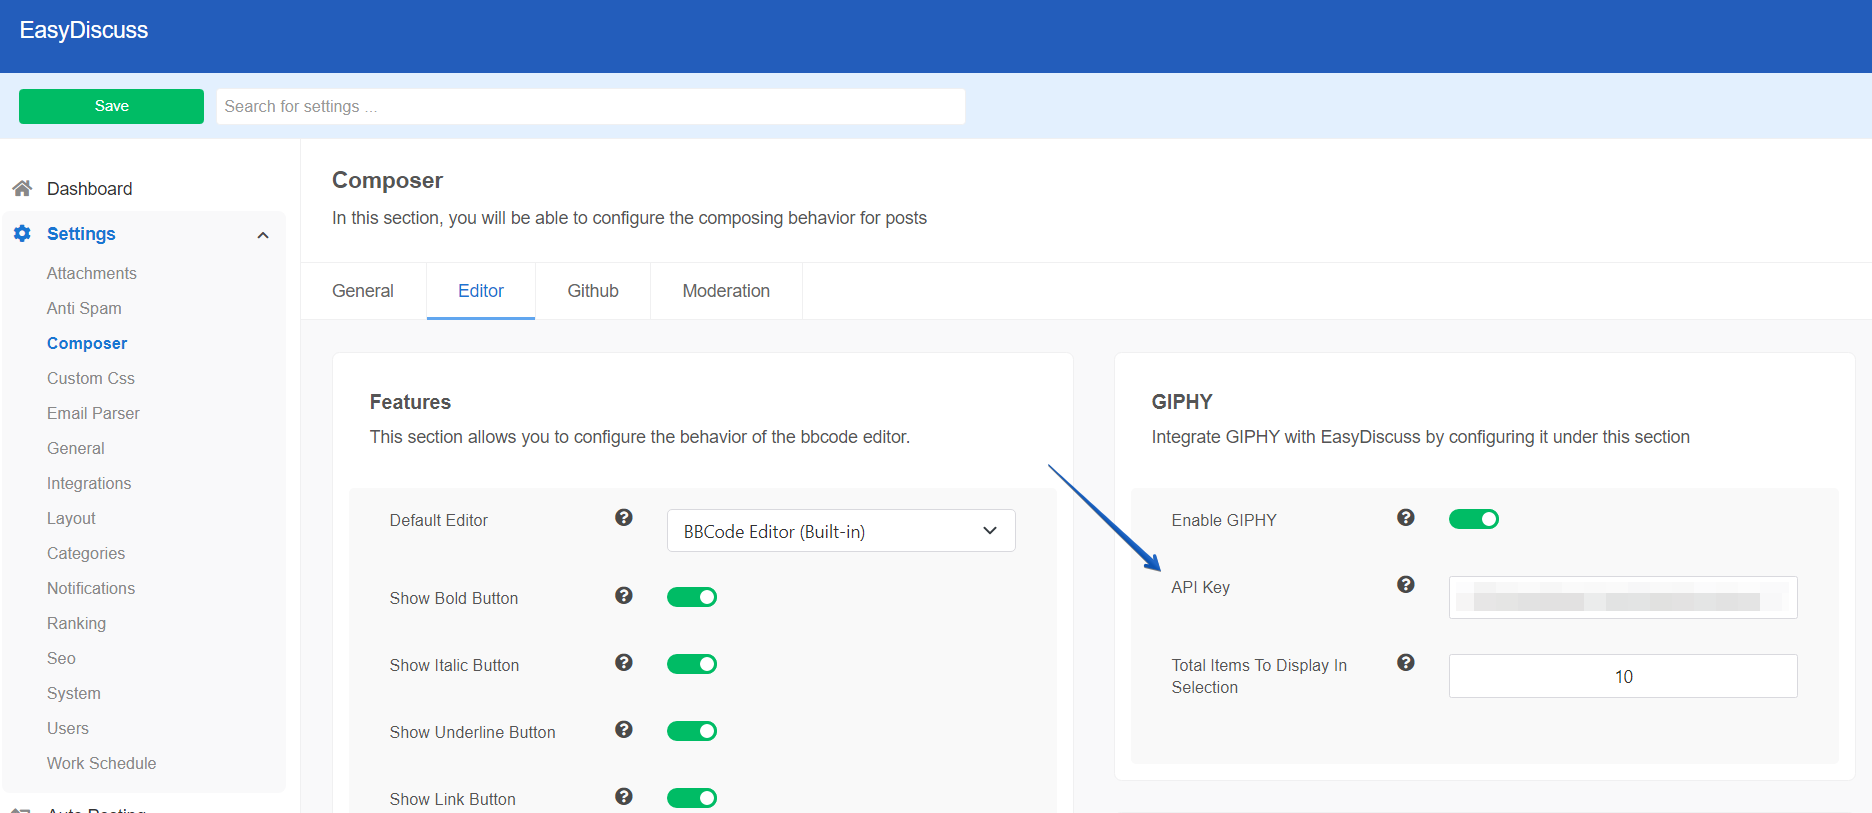Toggle the Show Underline Button switch
The height and width of the screenshot is (813, 1872).
(x=692, y=731)
